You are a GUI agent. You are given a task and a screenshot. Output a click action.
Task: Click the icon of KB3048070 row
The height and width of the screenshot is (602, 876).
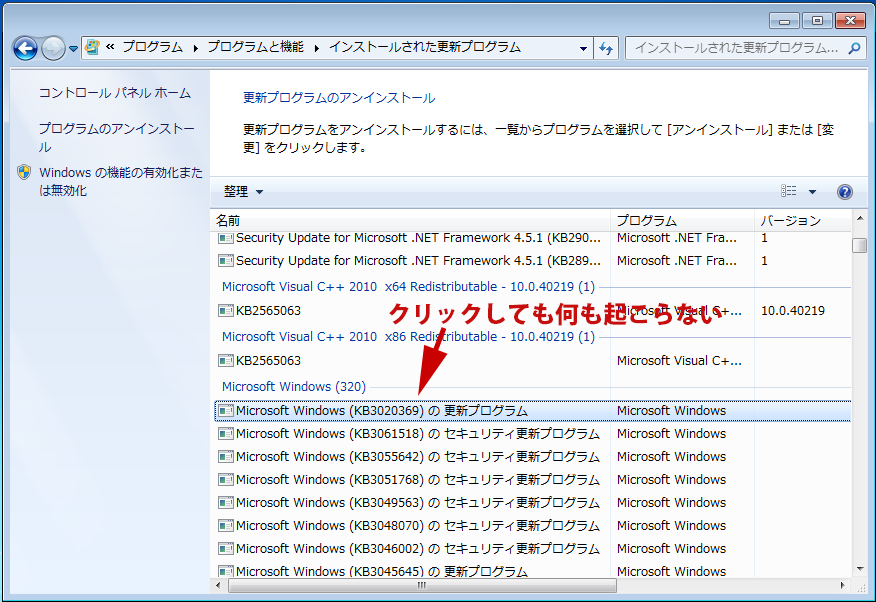coord(226,526)
